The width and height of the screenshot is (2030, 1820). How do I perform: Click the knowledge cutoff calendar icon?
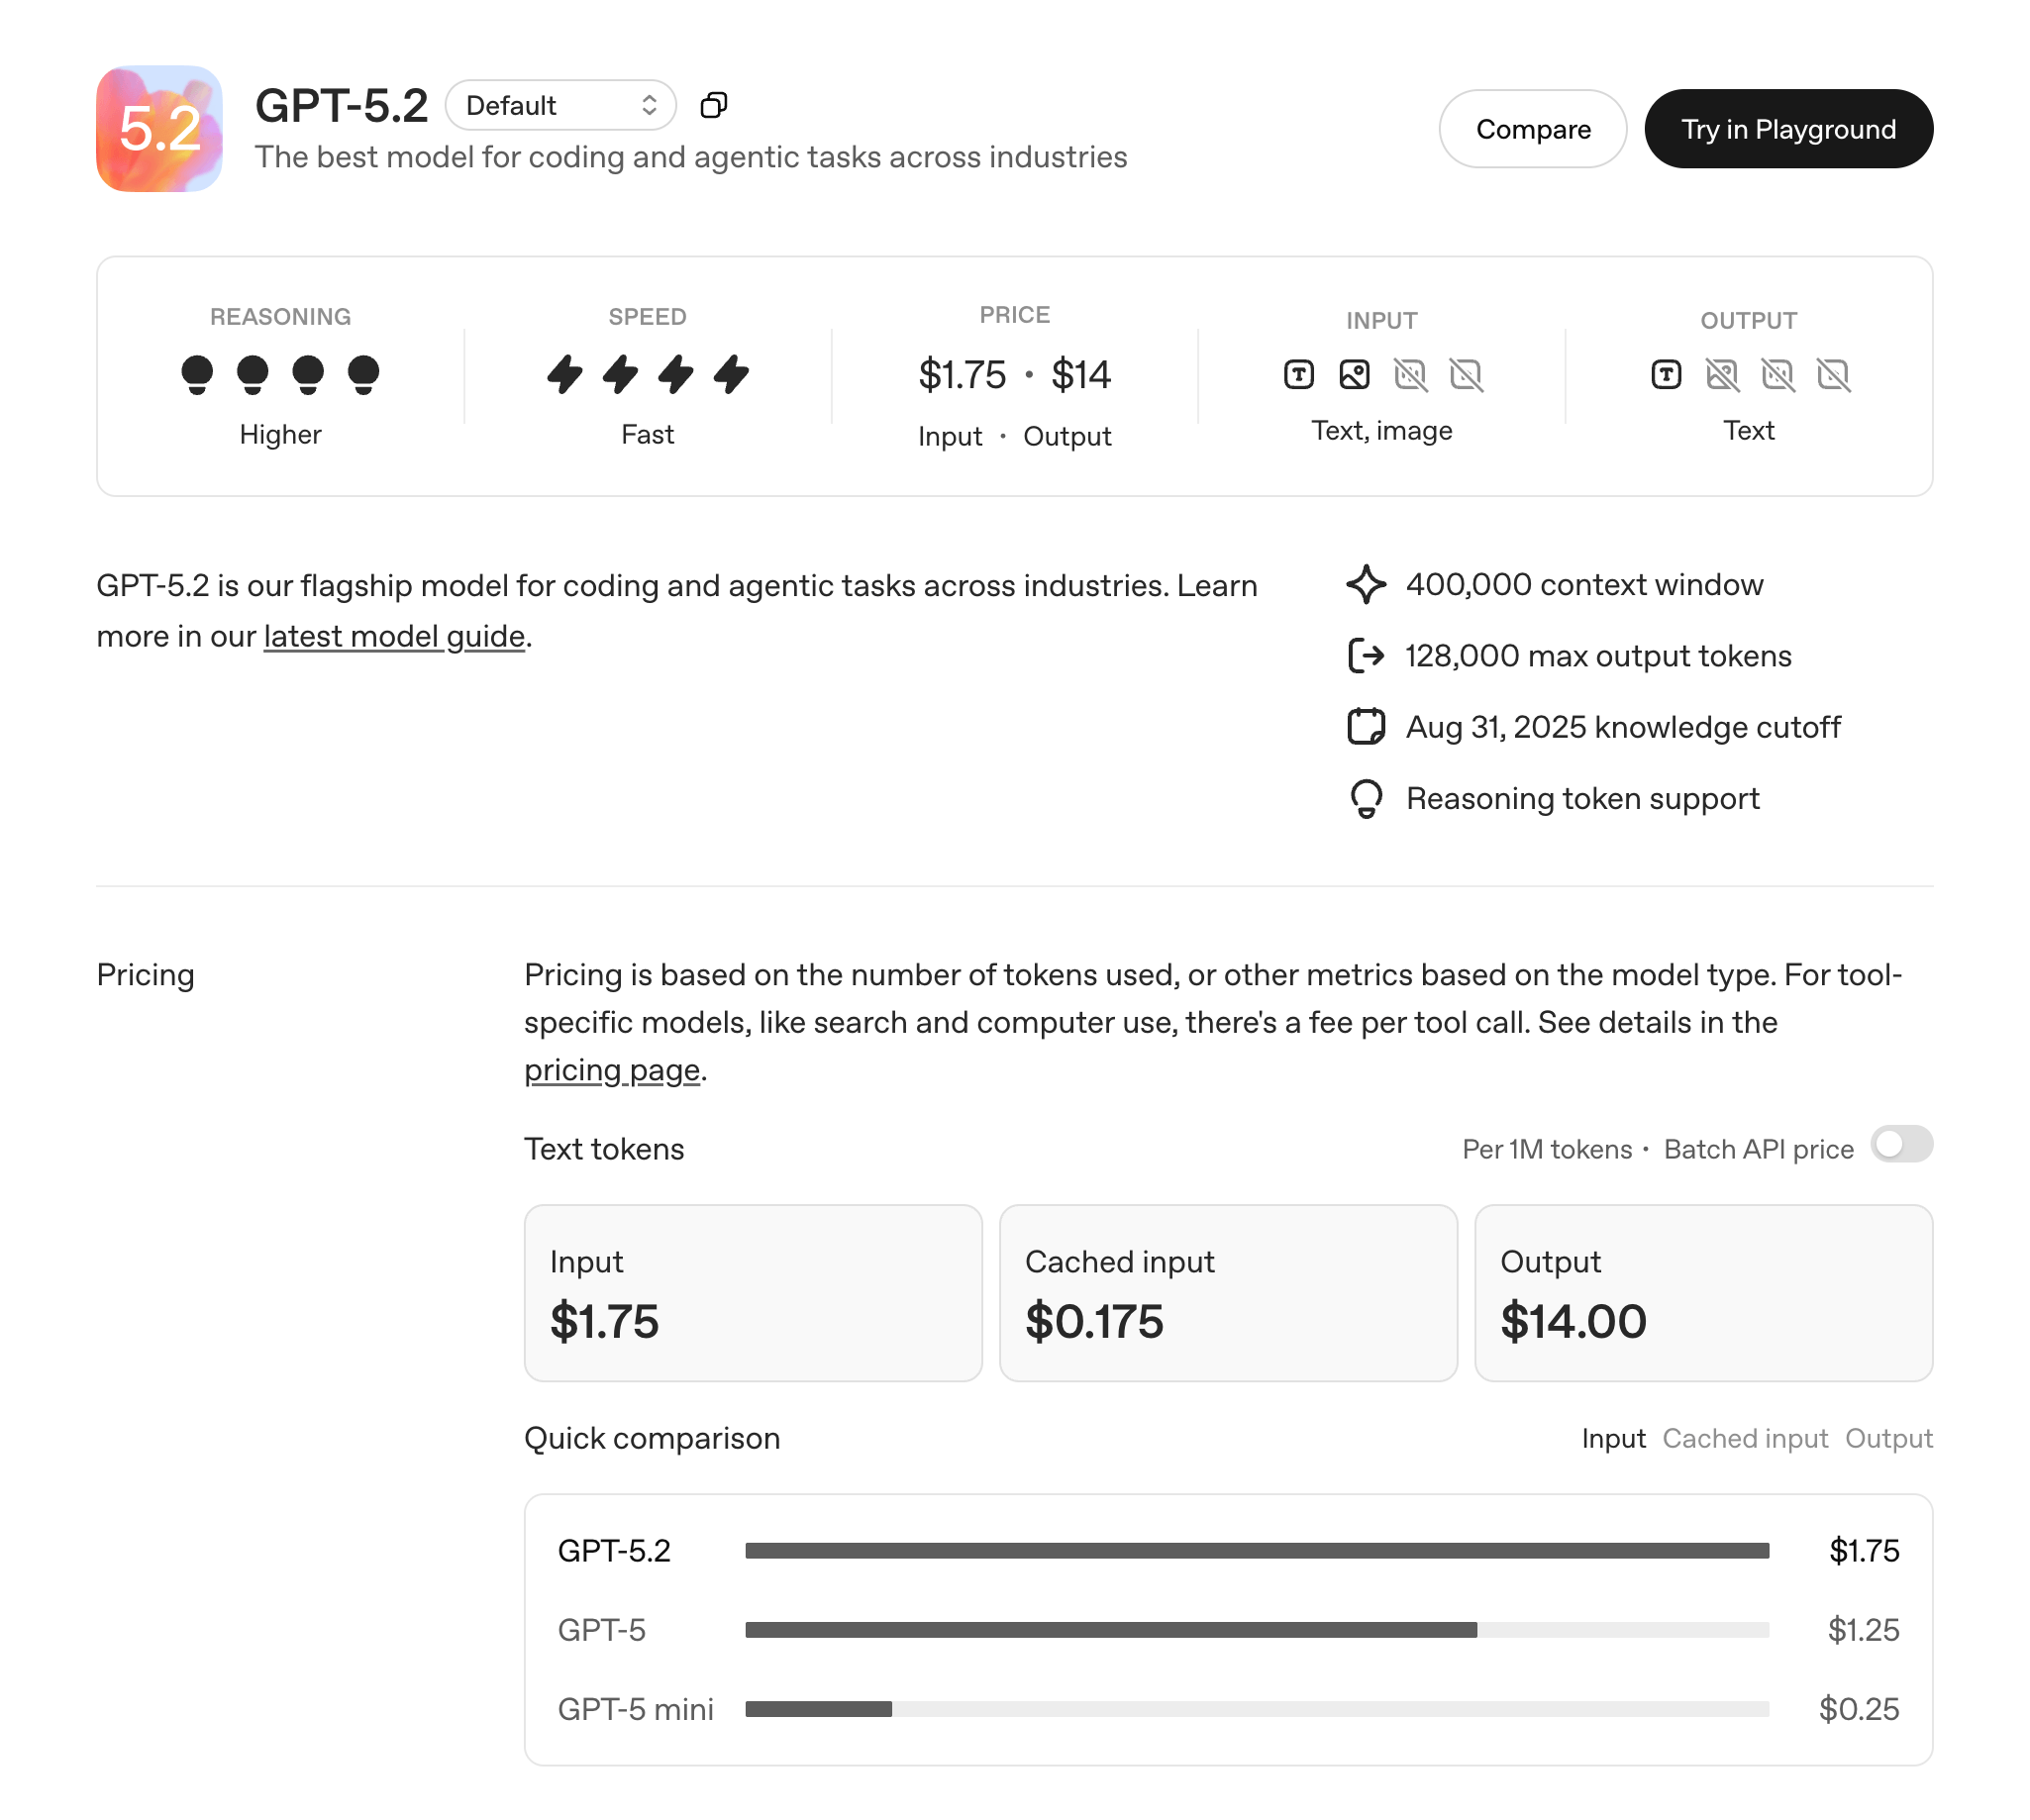1367,726
